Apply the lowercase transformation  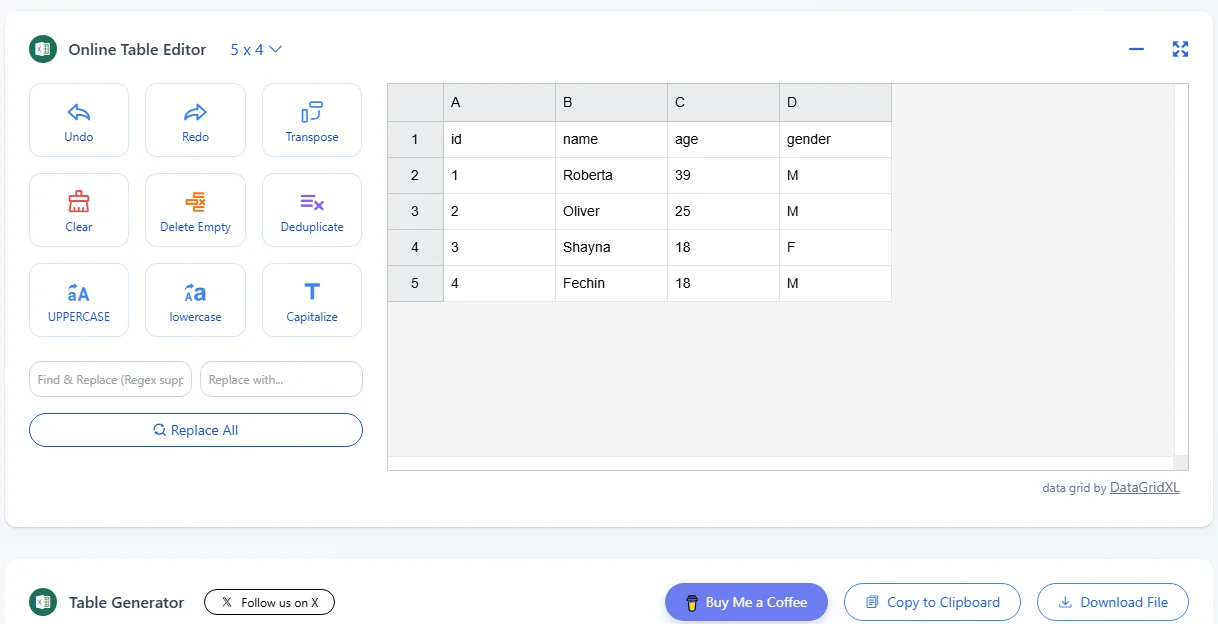tap(195, 299)
